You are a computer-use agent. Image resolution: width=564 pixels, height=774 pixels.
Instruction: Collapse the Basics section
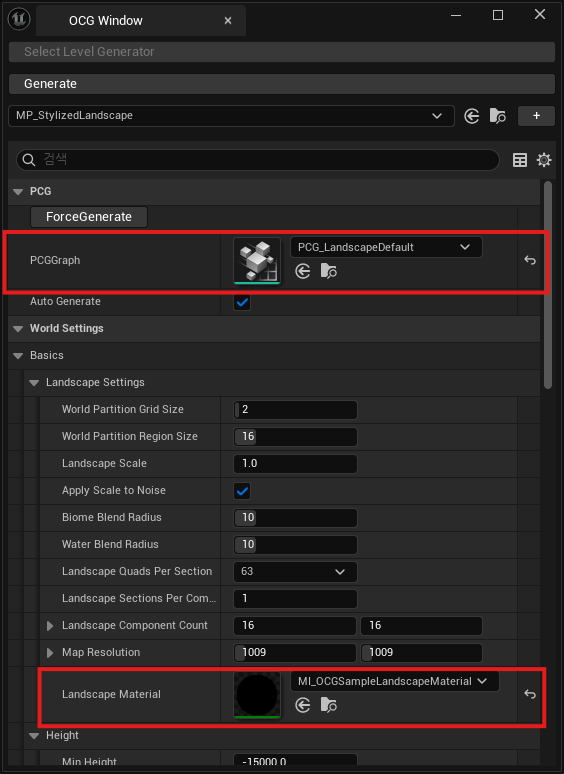pyautogui.click(x=18, y=356)
